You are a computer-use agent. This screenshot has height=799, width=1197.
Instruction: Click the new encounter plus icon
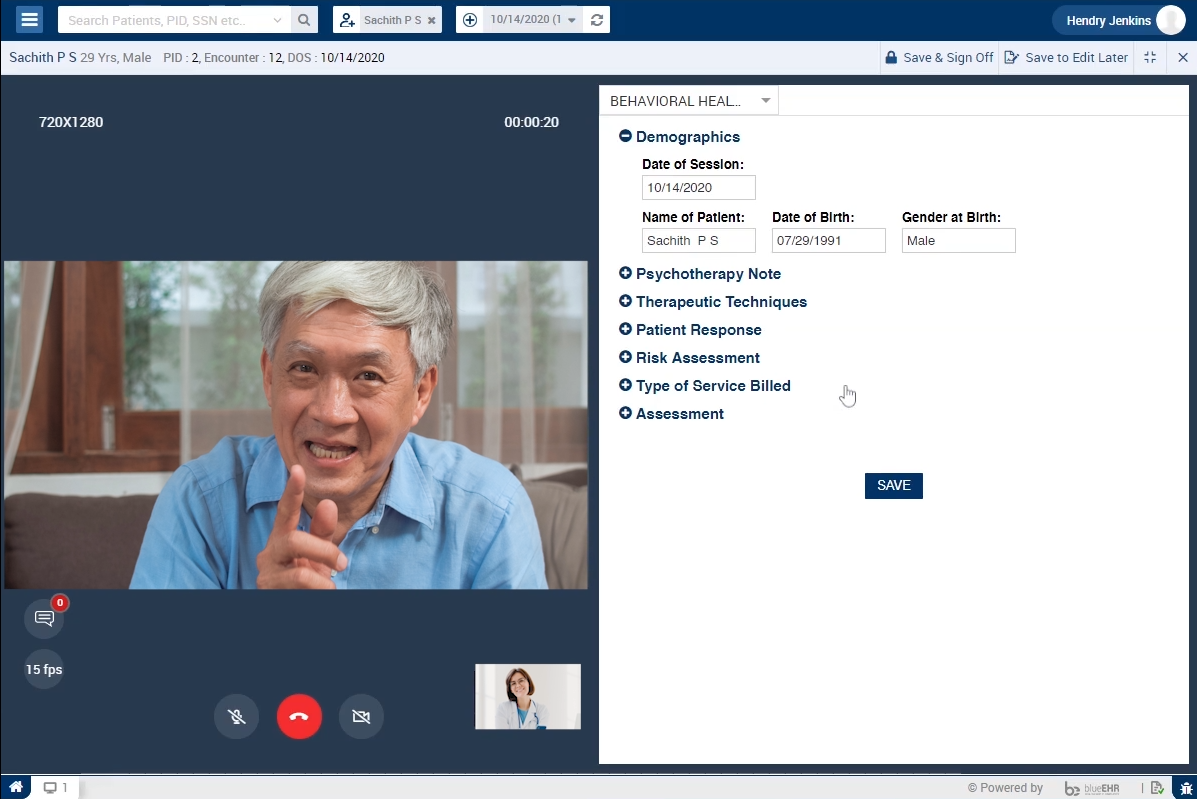[470, 20]
